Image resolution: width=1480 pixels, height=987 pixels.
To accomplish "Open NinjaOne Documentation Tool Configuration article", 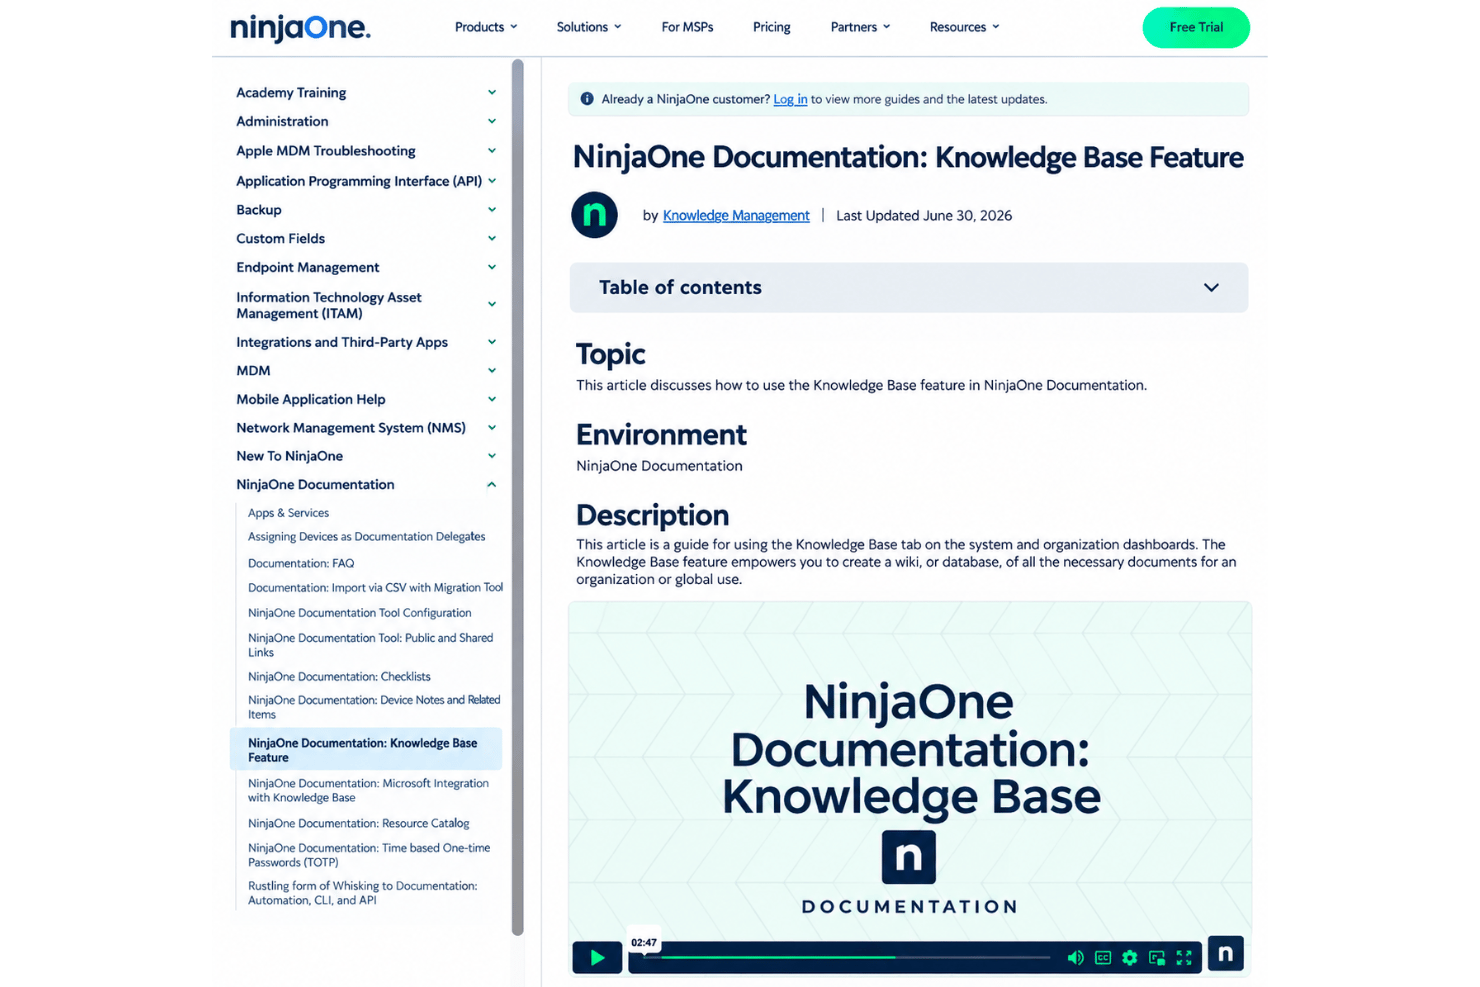I will point(359,613).
